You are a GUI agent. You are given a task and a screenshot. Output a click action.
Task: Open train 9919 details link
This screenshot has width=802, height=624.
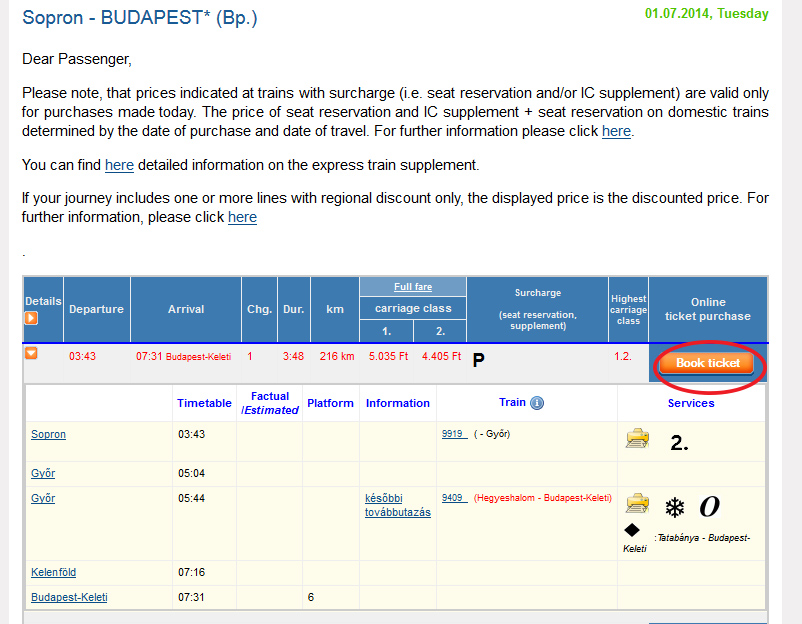coord(453,434)
